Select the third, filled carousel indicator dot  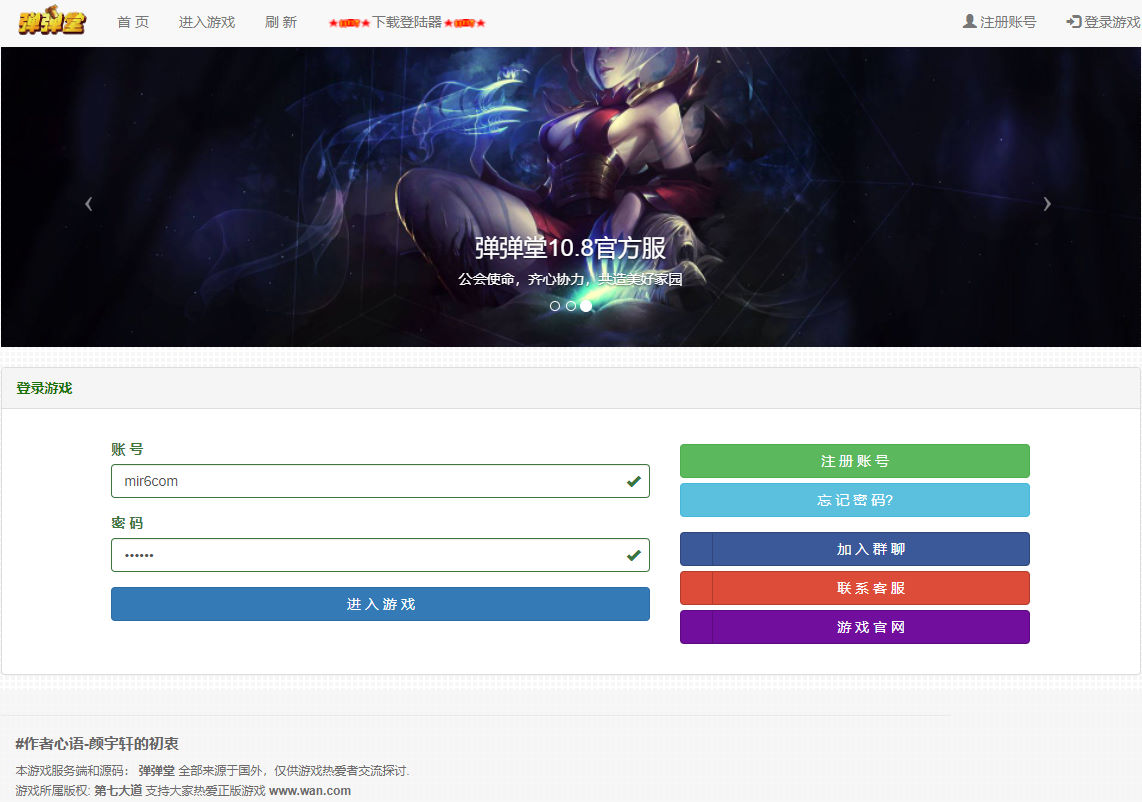point(586,306)
